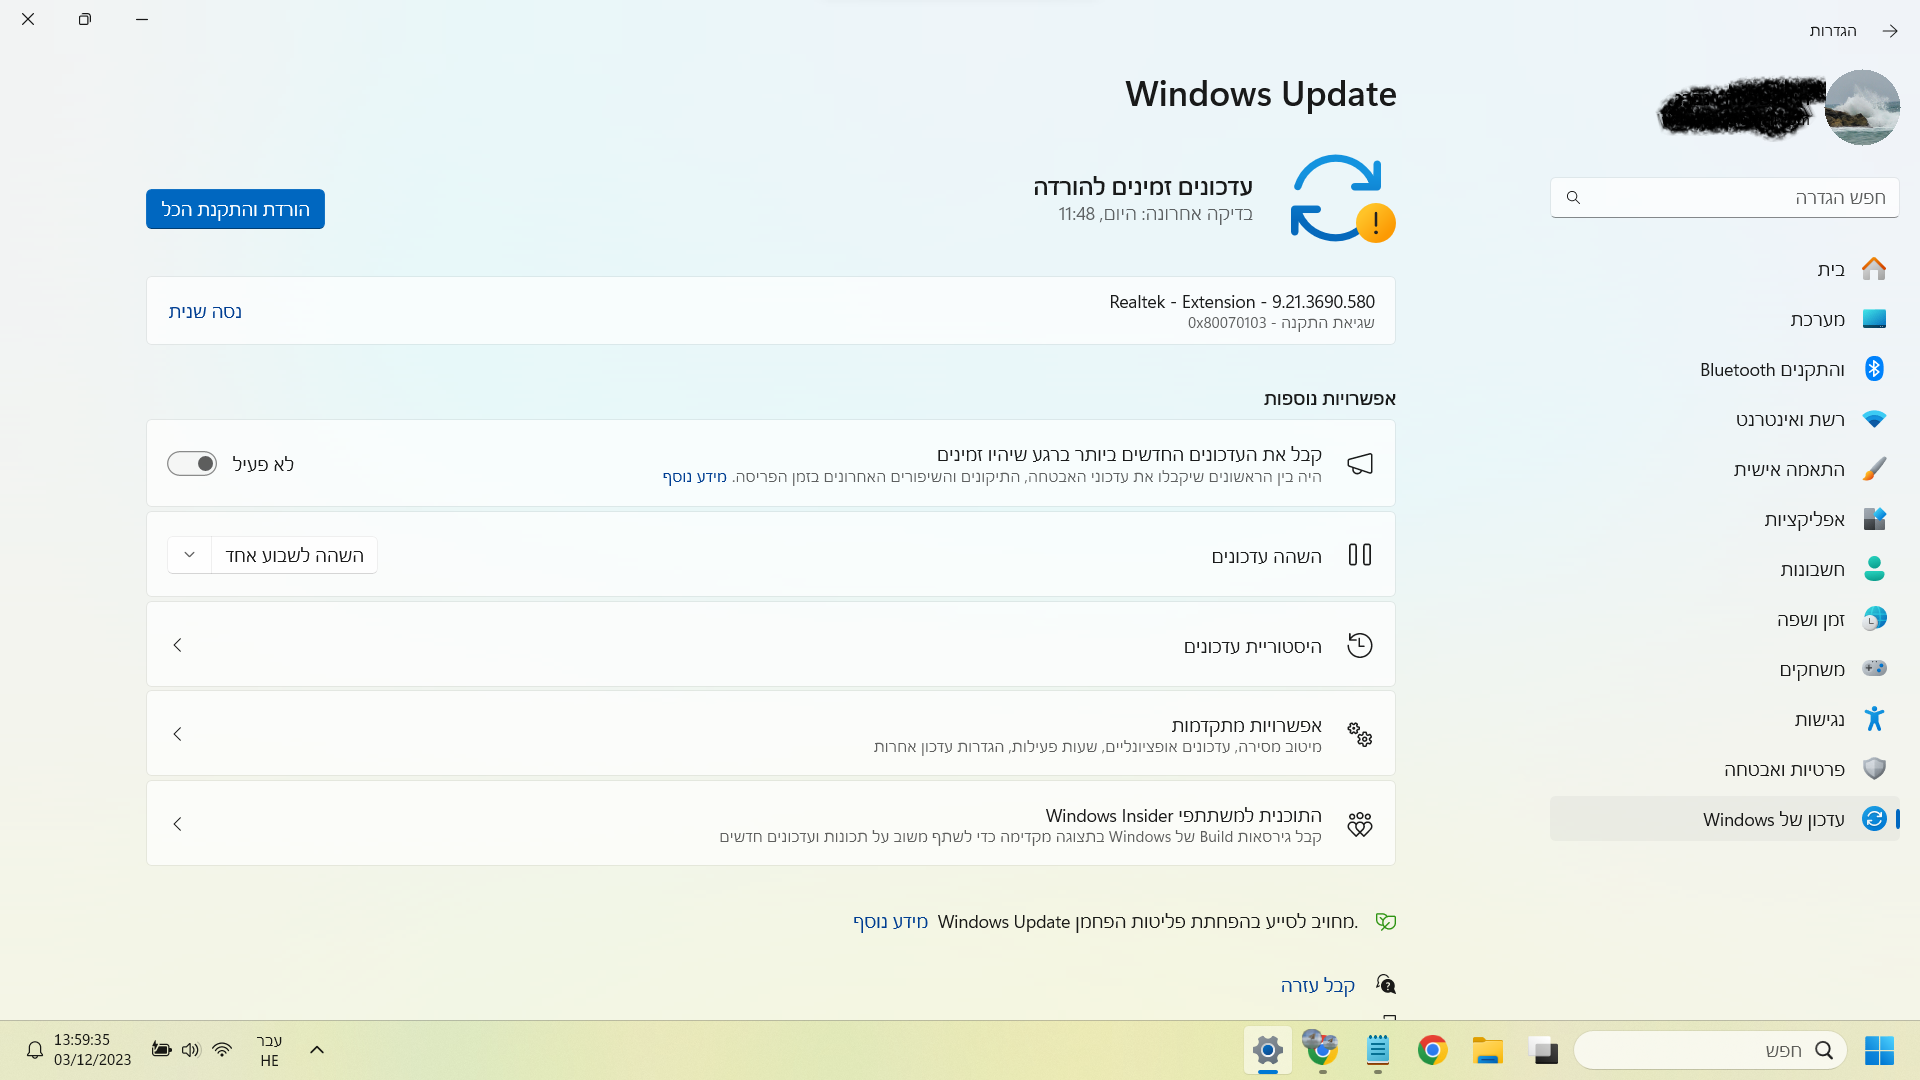Click מידע נוסף link under latest updates
This screenshot has width=1920, height=1080.
[x=694, y=477]
